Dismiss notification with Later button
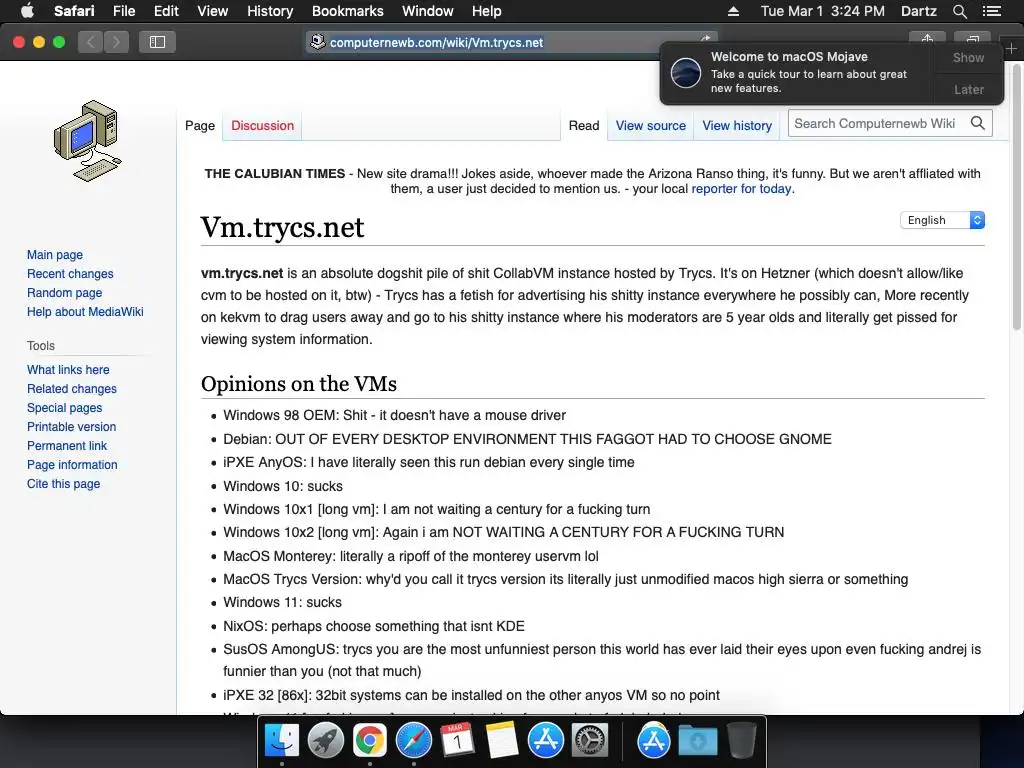This screenshot has height=768, width=1024. (968, 89)
